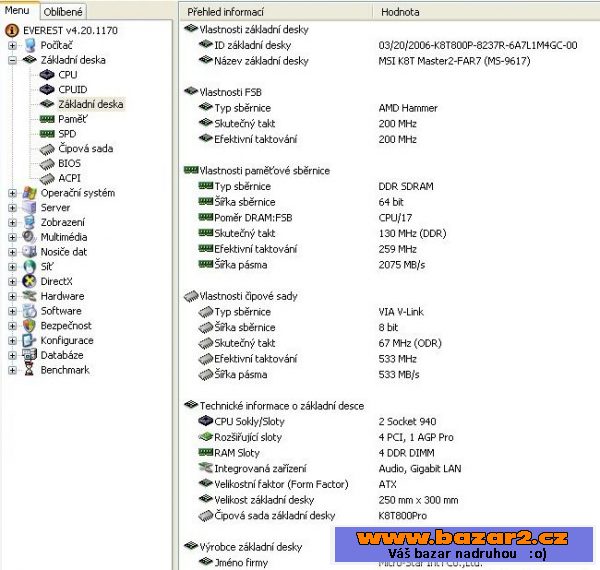Image resolution: width=600 pixels, height=570 pixels.
Task: Click the RAM Sloty row
Action: click(x=316, y=453)
